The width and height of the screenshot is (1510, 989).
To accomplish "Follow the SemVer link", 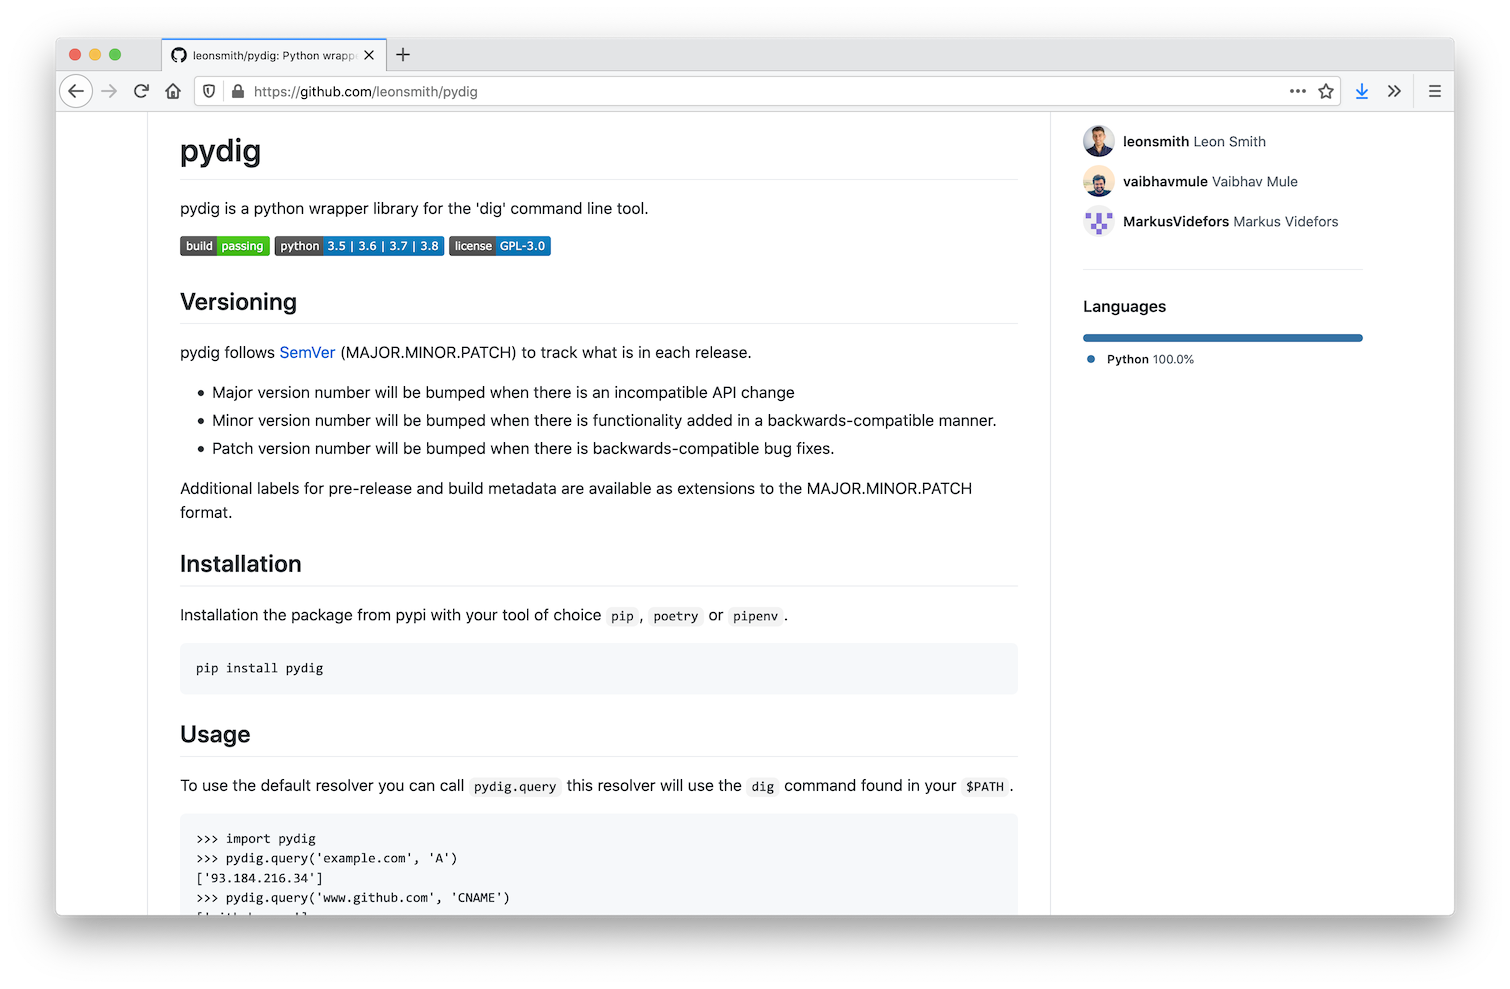I will tap(307, 352).
